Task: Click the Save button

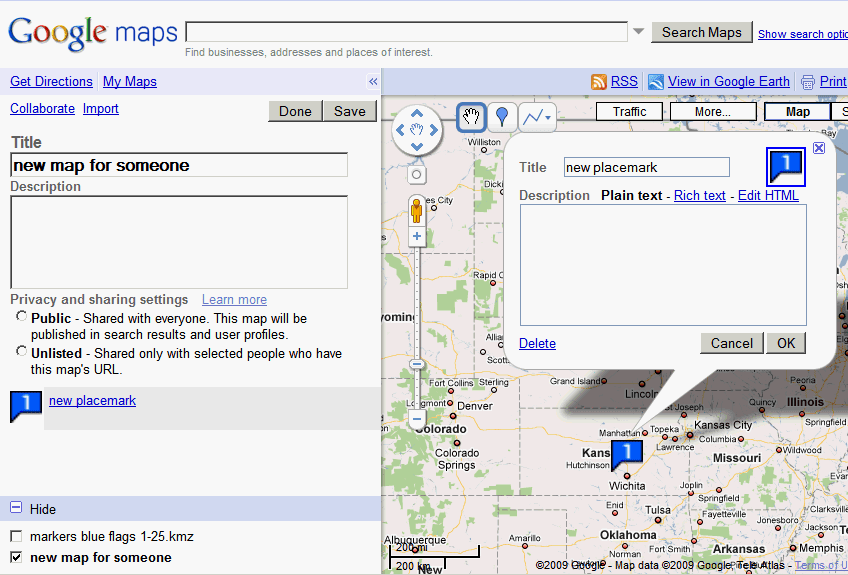Action: coord(350,111)
